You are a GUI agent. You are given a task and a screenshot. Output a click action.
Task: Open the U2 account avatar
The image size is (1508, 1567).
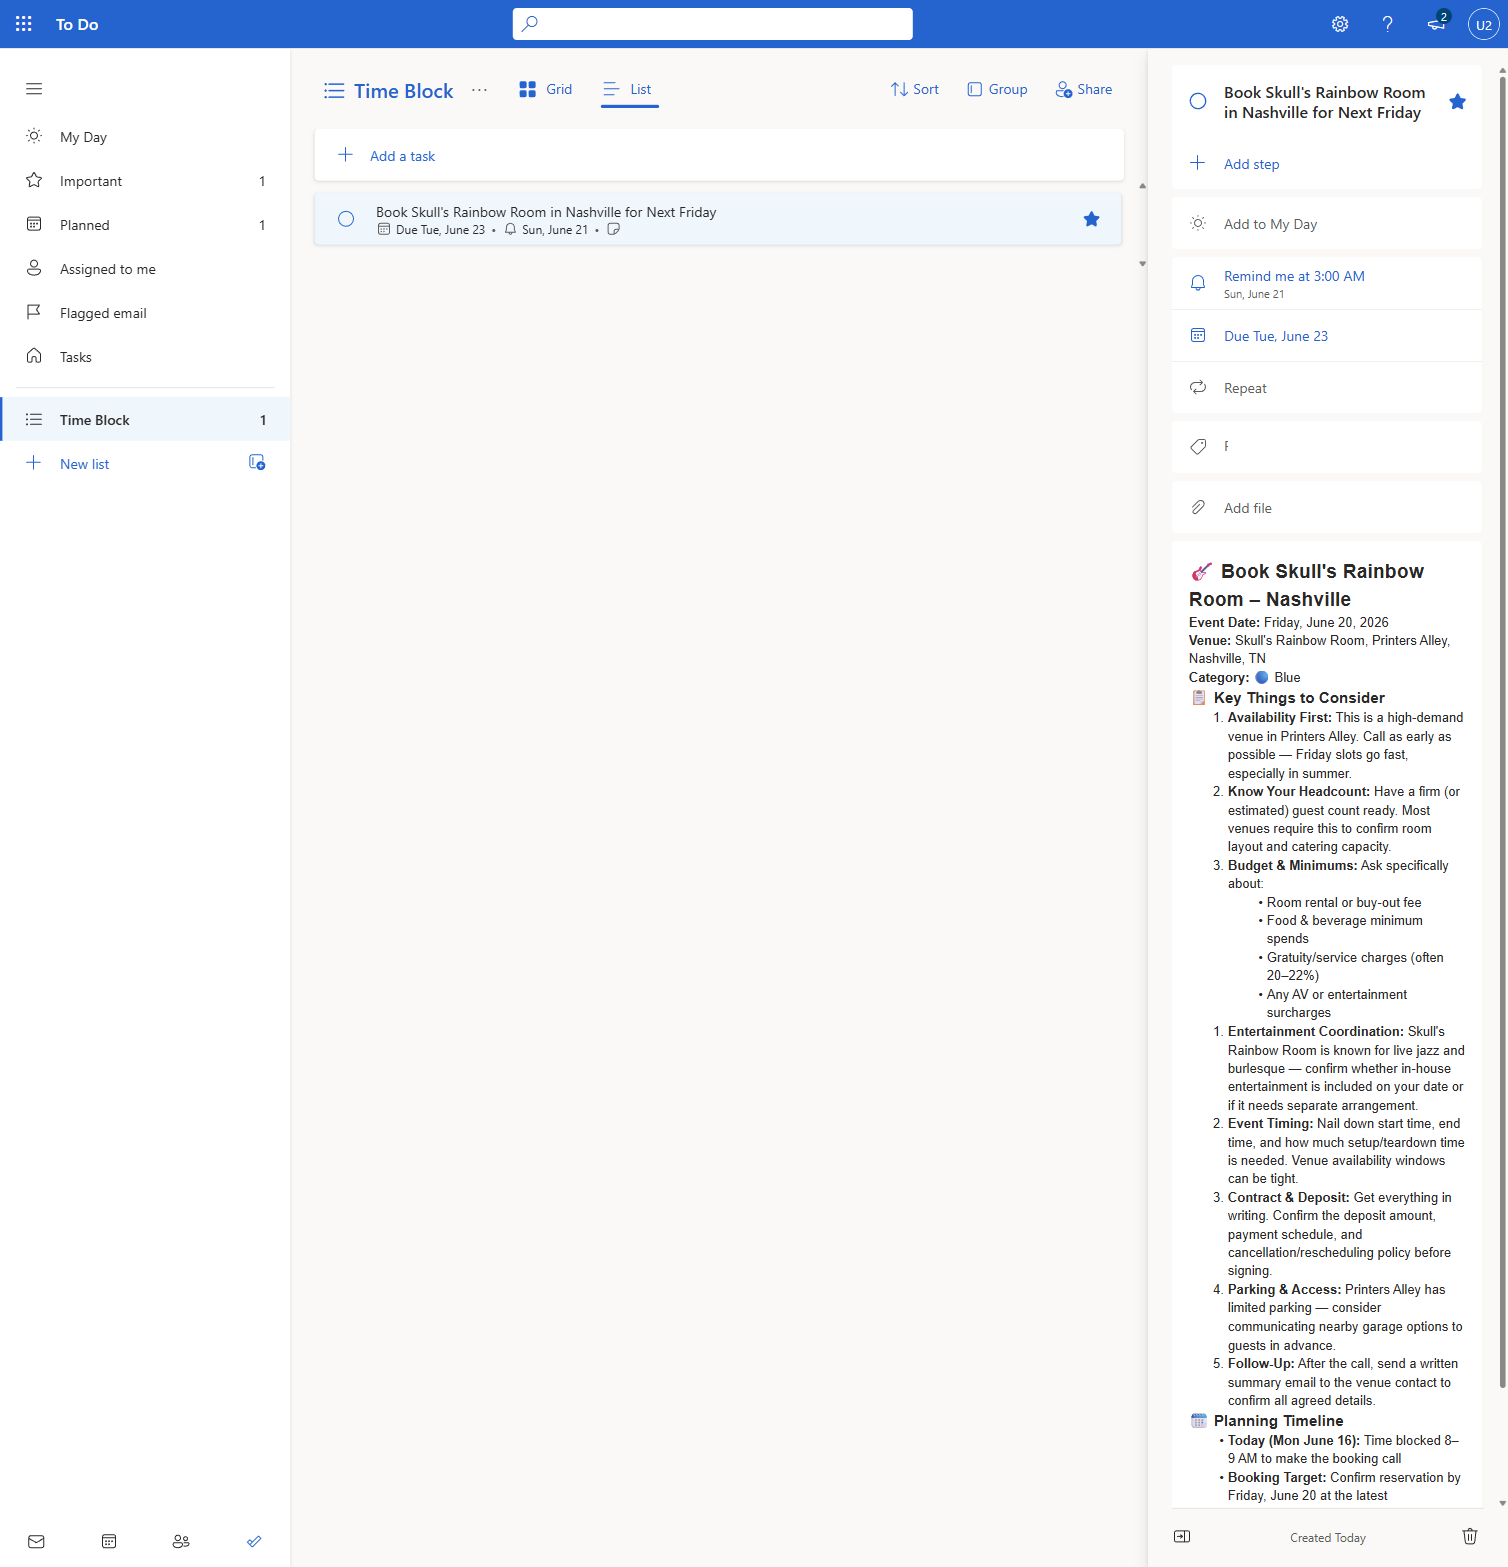(x=1484, y=24)
